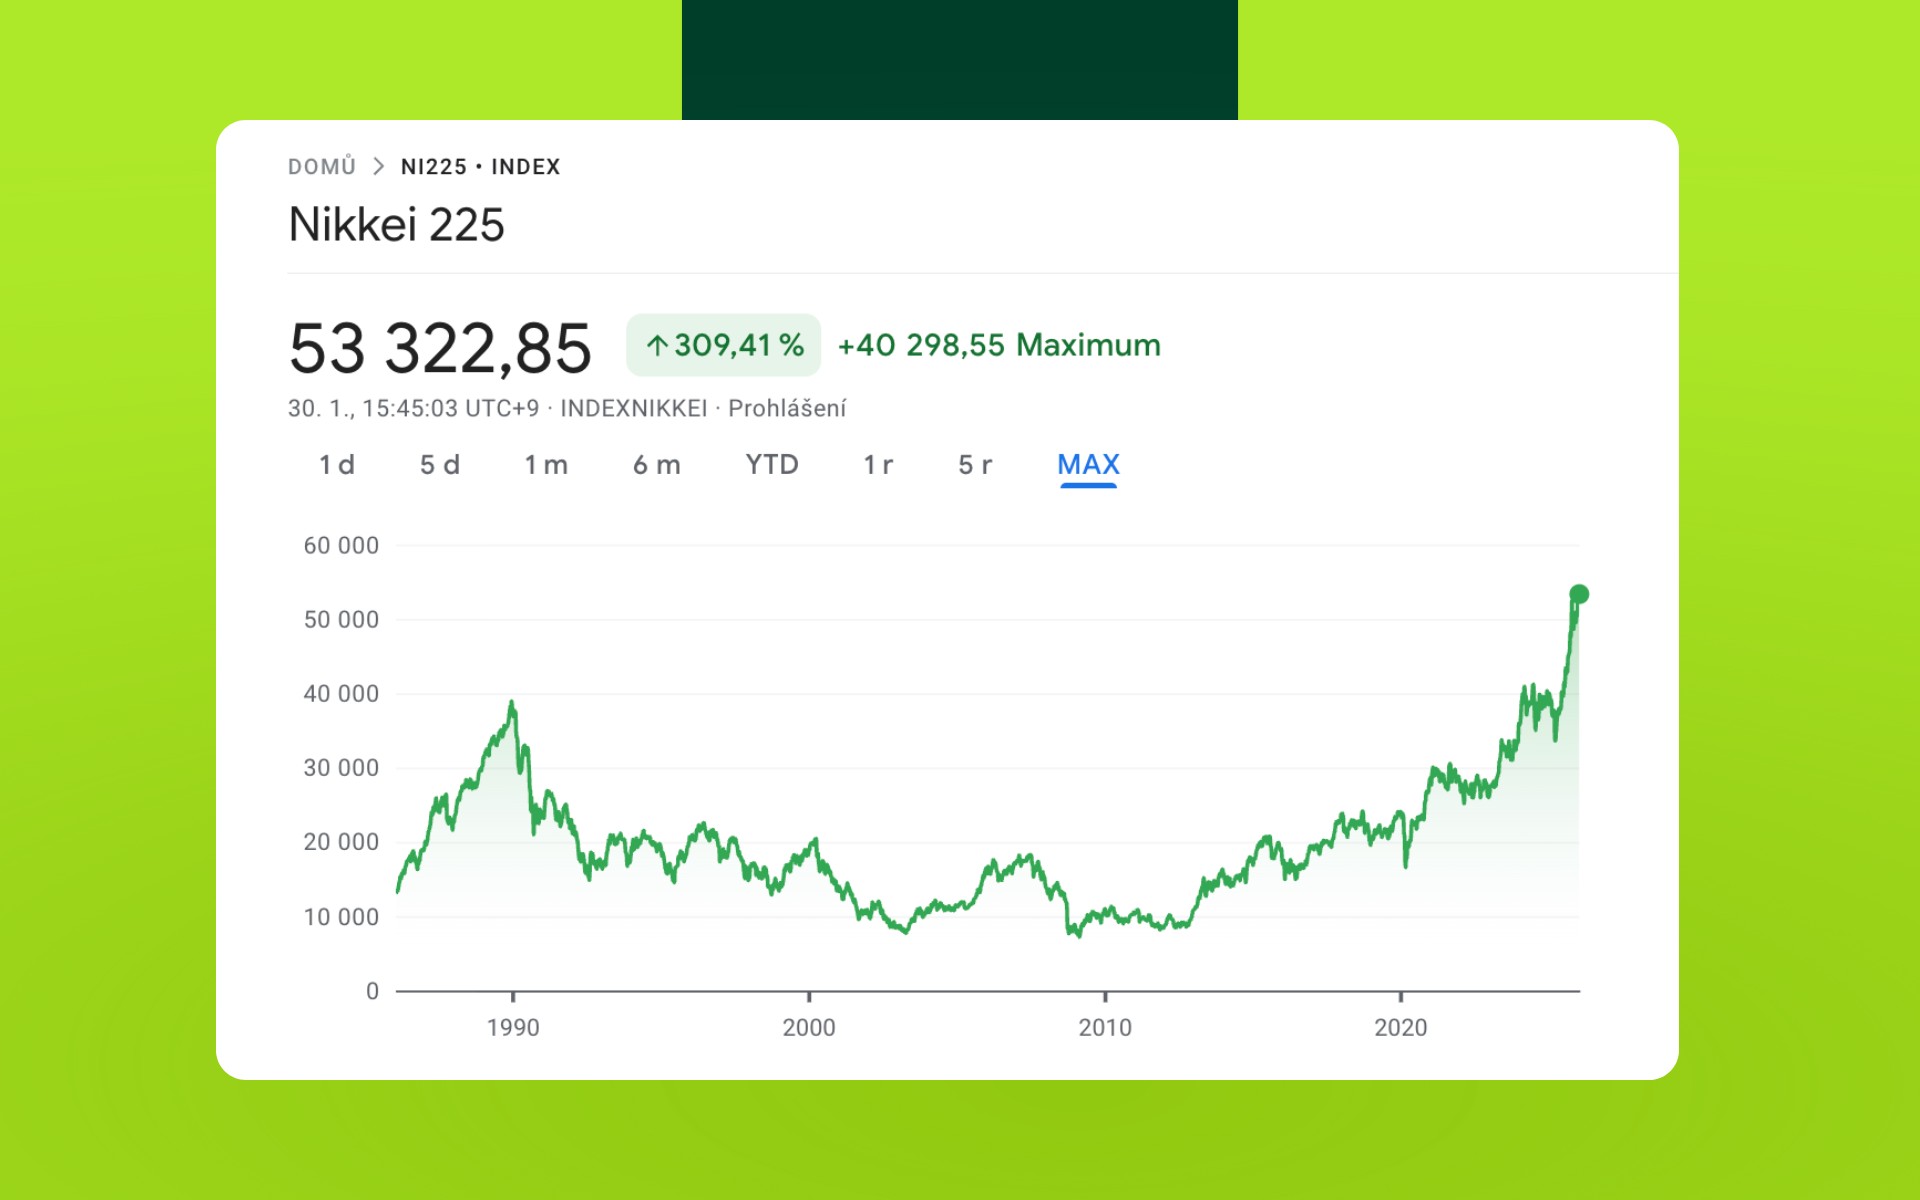Select the 5 d range tab
The width and height of the screenshot is (1920, 1200).
coord(440,465)
